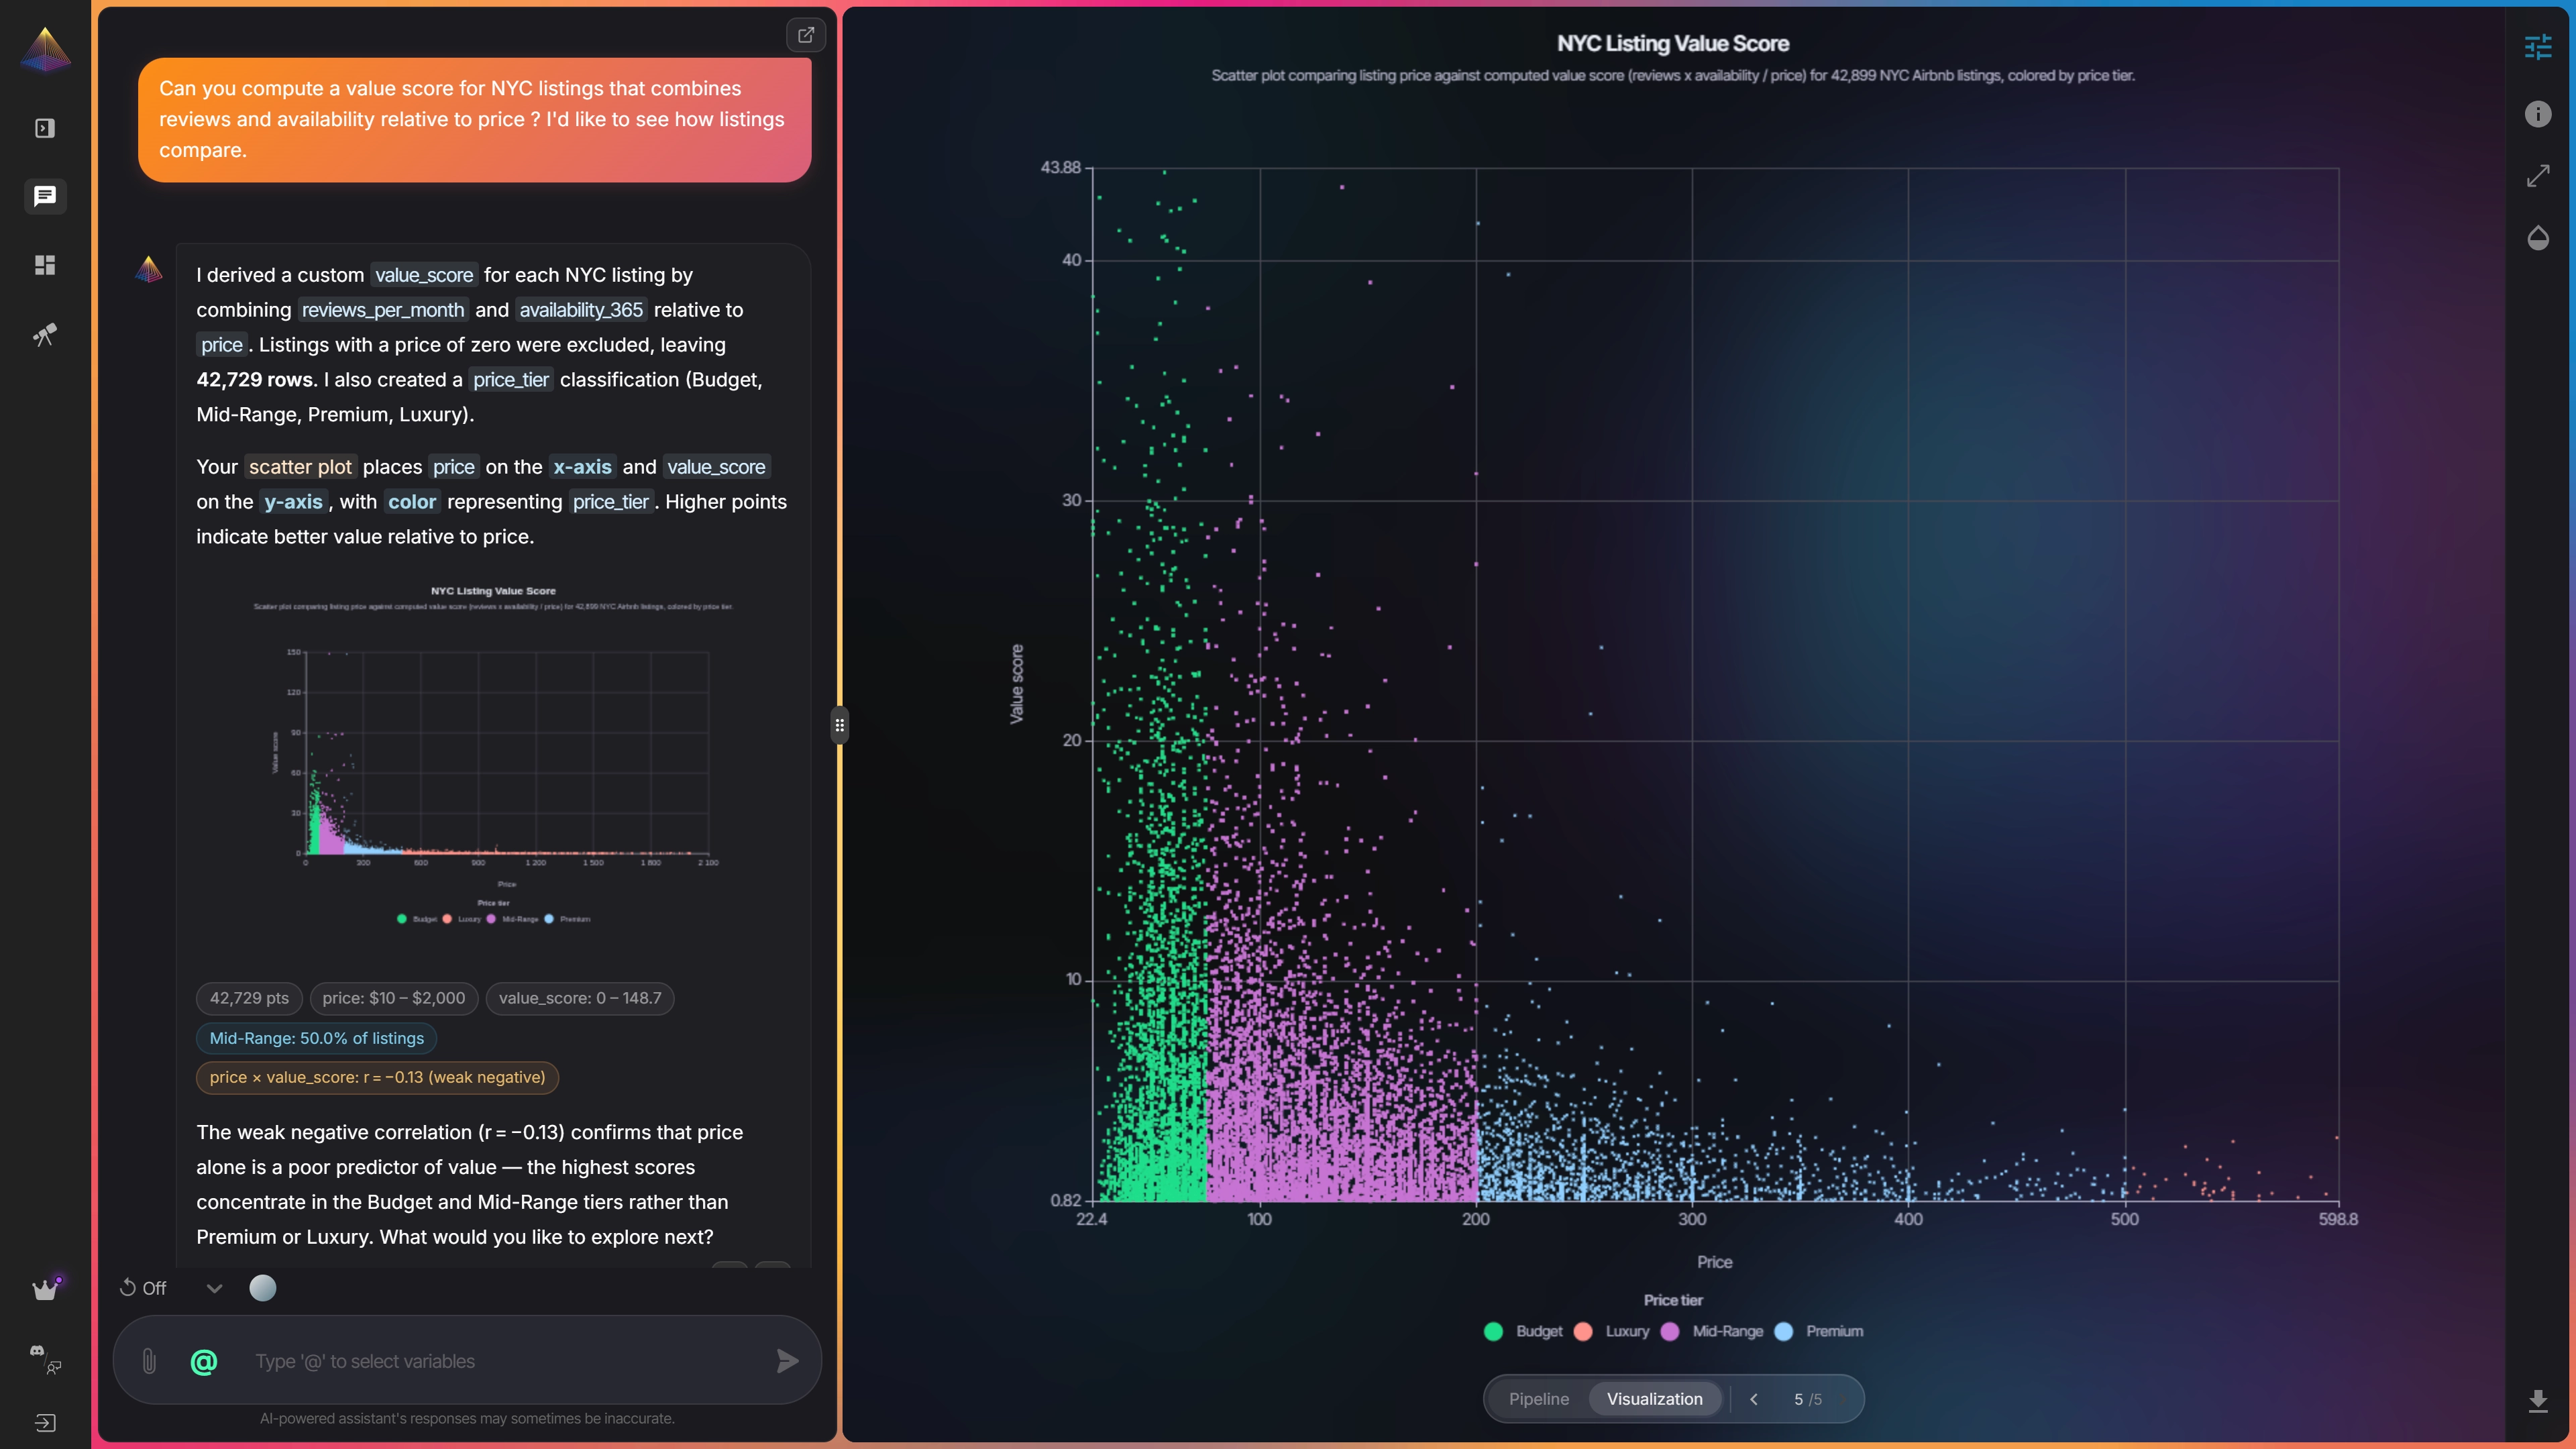Open the telescope explore icon
Screen dimensions: 2576x1449
pos(45,334)
